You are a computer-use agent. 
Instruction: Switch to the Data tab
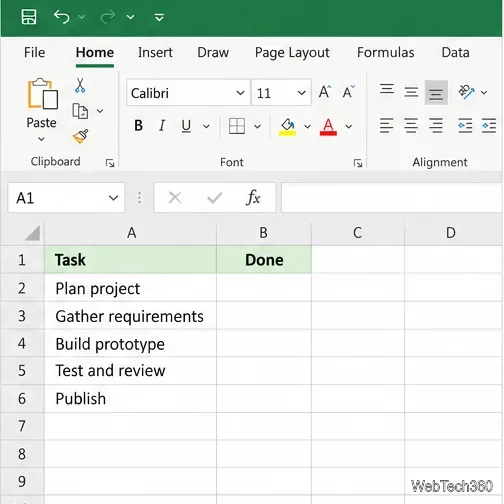455,53
